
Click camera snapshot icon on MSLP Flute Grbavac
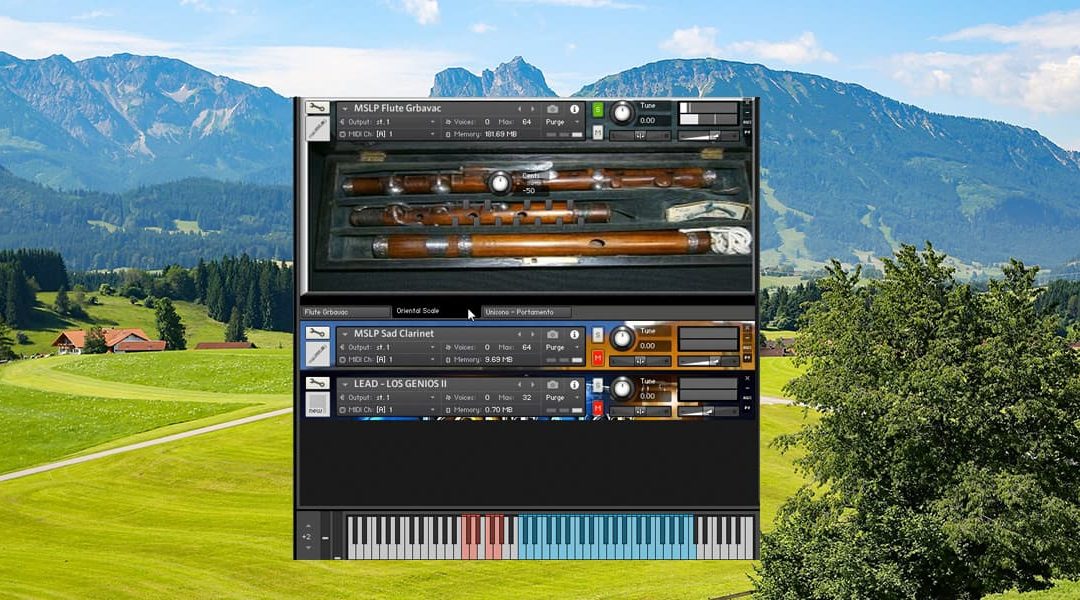[553, 109]
